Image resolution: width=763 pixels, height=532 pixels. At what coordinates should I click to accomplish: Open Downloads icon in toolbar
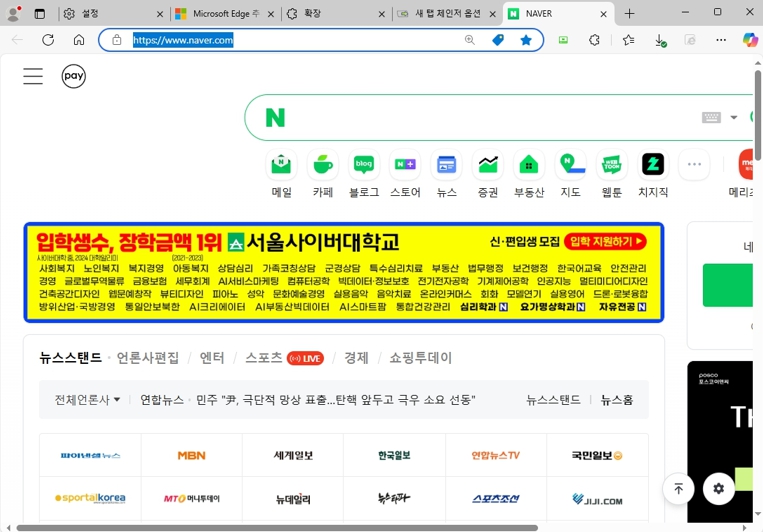(x=660, y=40)
